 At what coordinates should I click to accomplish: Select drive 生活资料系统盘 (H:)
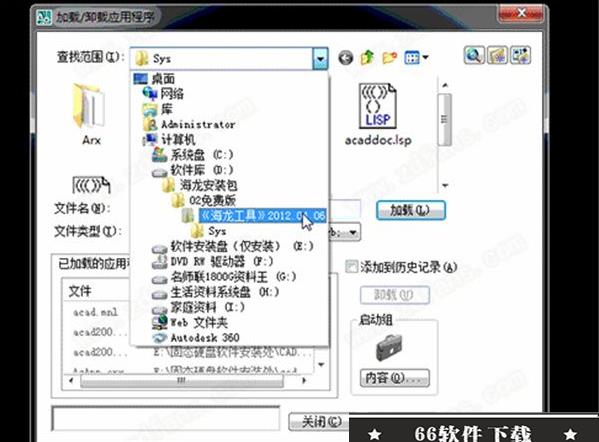215,292
